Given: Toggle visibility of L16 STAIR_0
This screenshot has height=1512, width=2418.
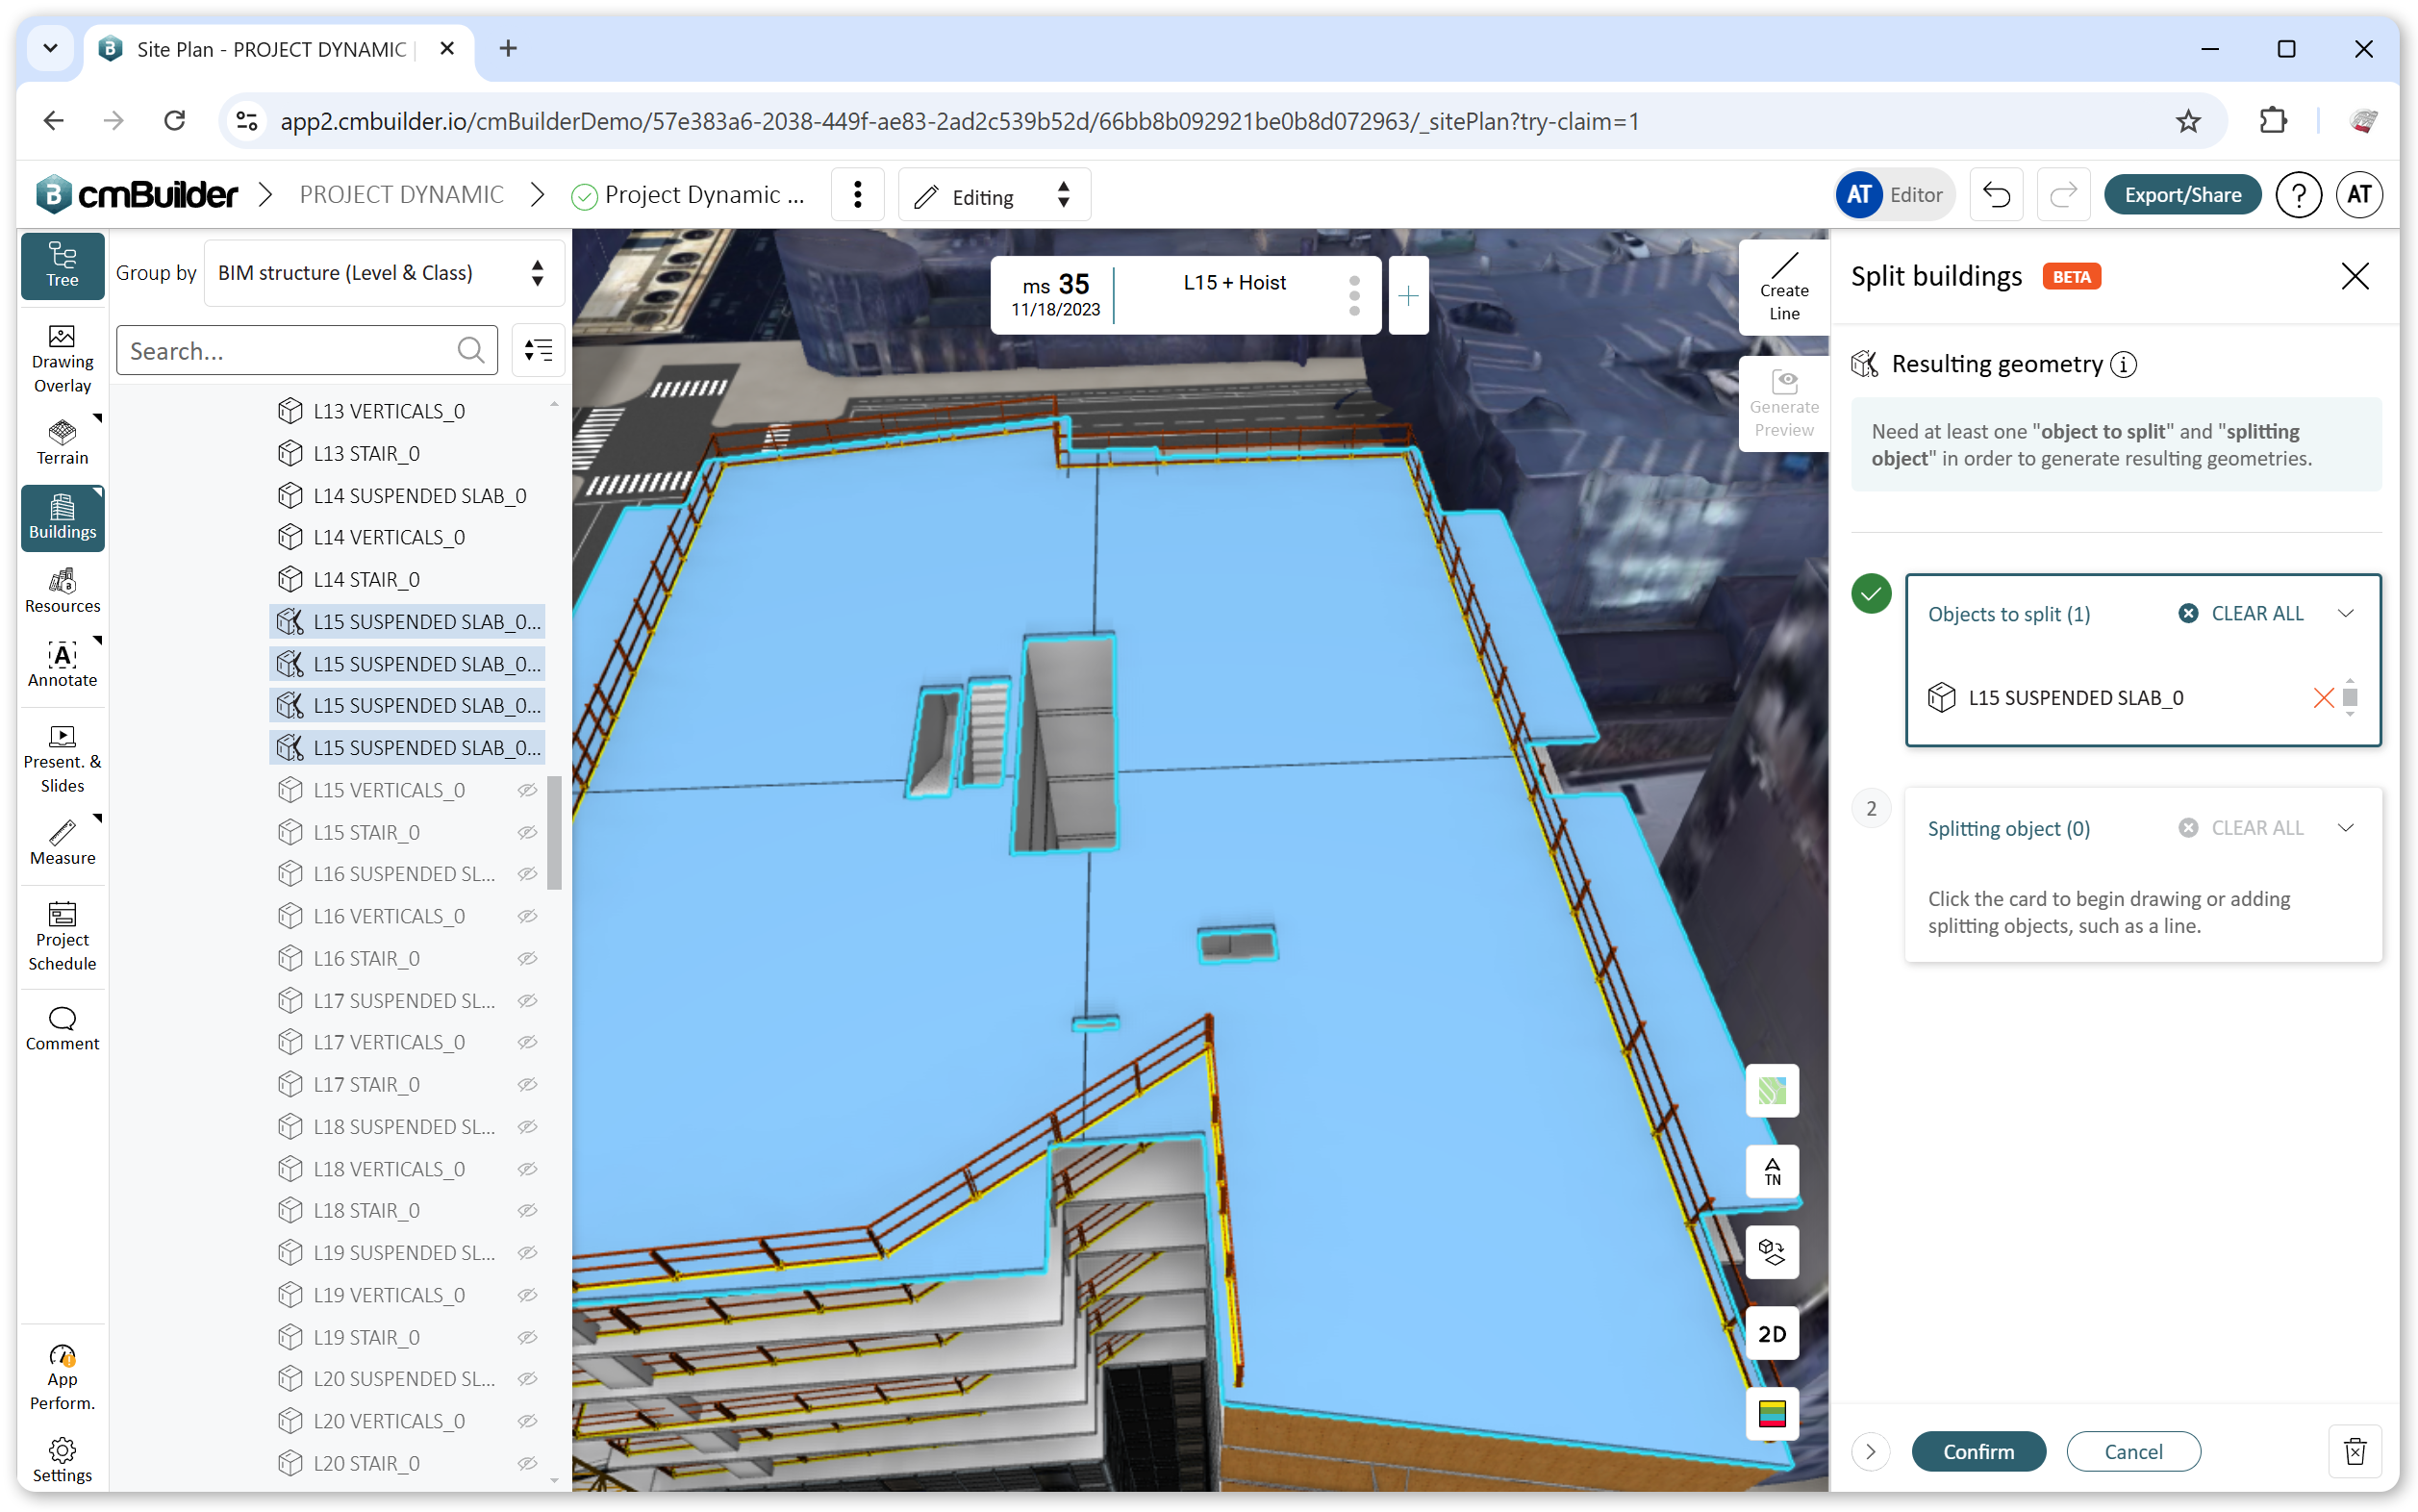Looking at the screenshot, I should click(x=527, y=958).
